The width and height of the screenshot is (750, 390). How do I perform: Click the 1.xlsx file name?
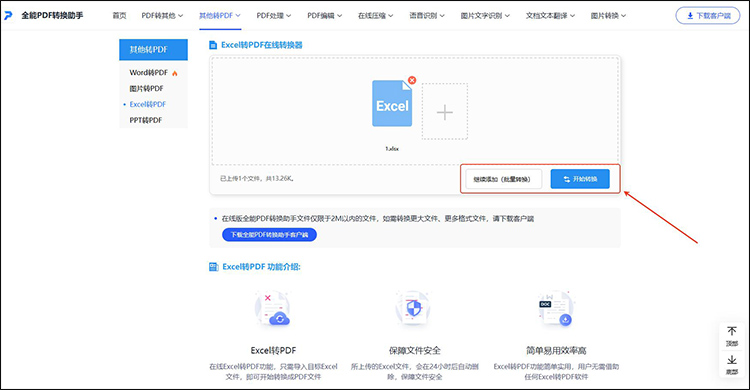(392, 149)
